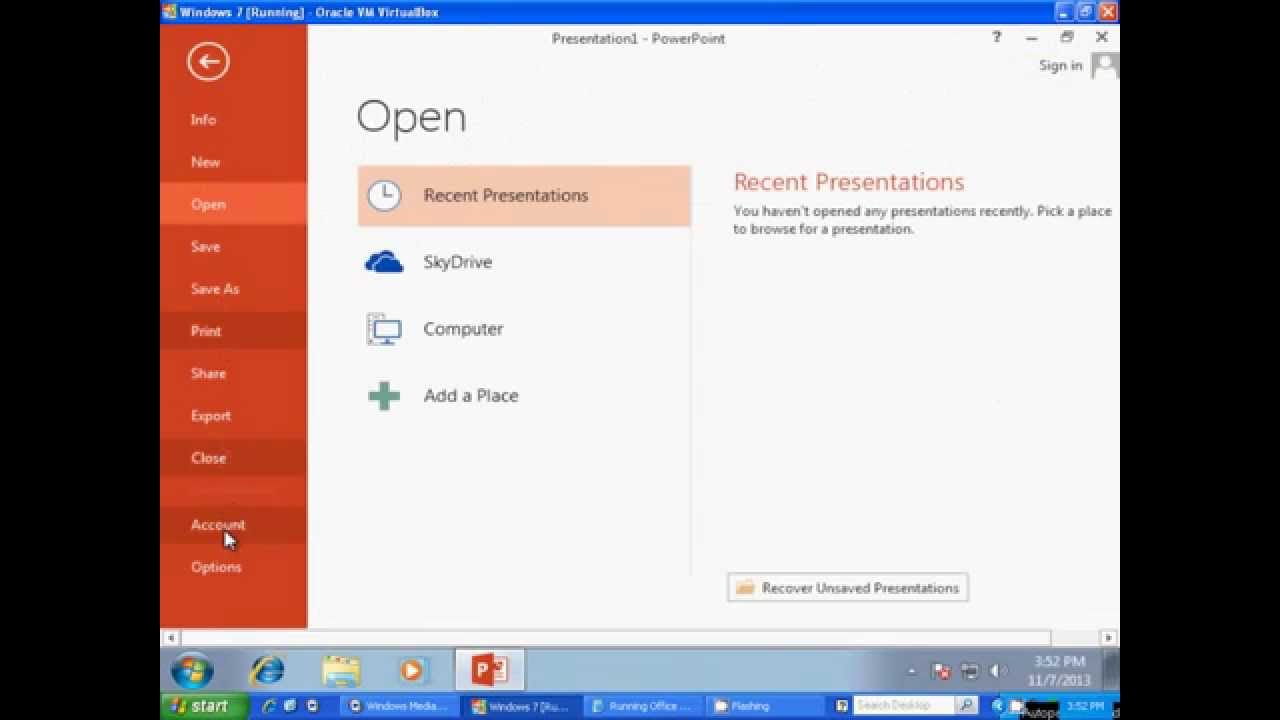Open Windows Media Player taskbar icon

pos(412,670)
